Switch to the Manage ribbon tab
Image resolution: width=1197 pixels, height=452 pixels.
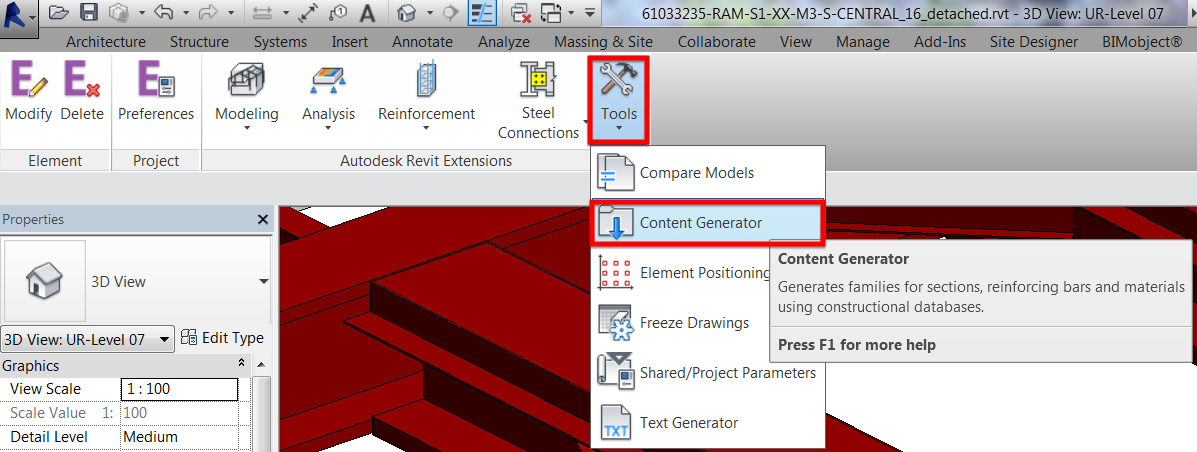coord(863,42)
